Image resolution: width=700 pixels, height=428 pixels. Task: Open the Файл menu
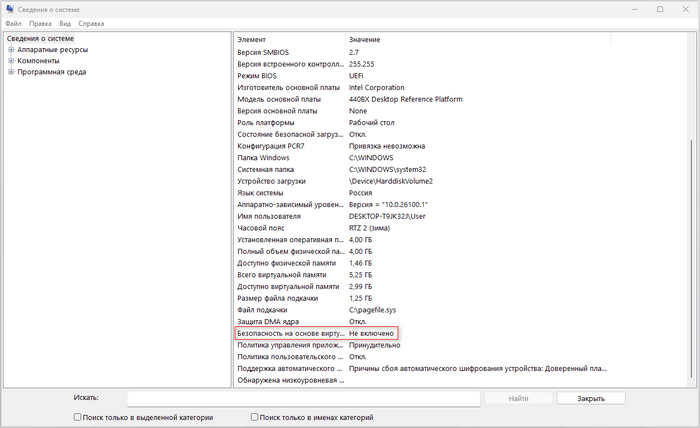[x=13, y=22]
